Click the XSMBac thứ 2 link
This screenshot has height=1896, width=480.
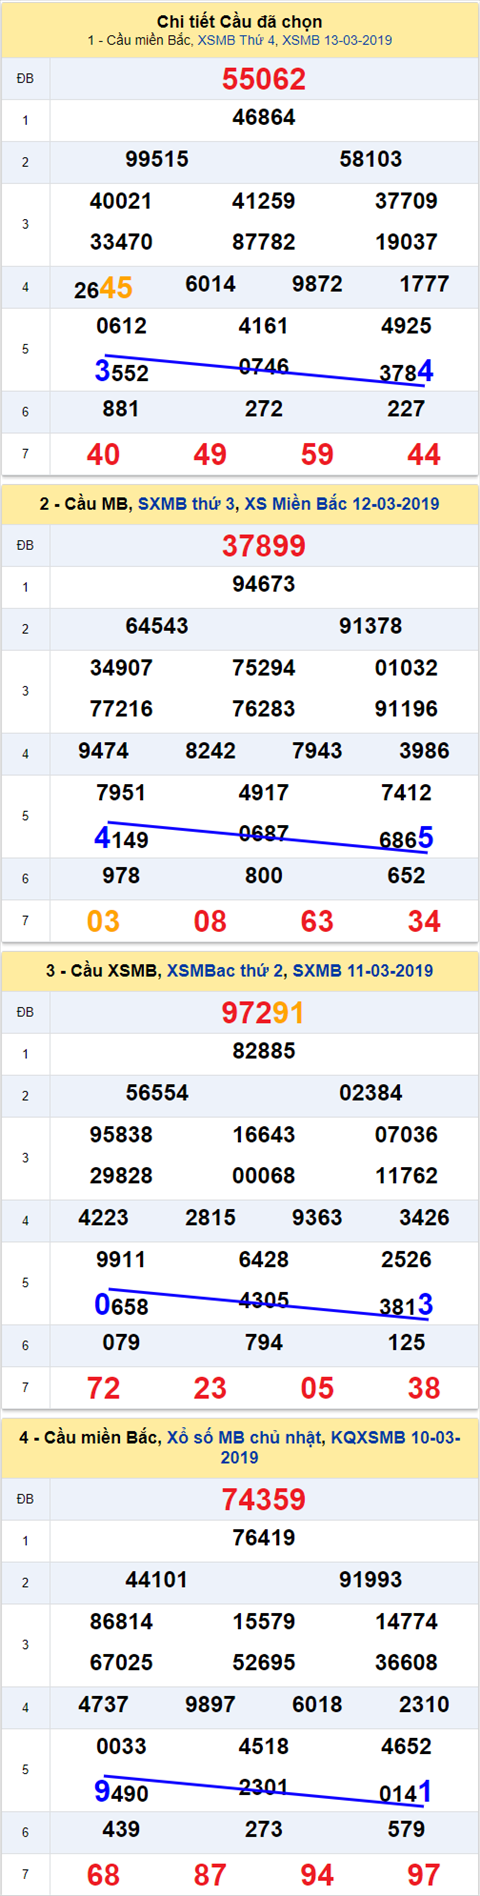[226, 971]
